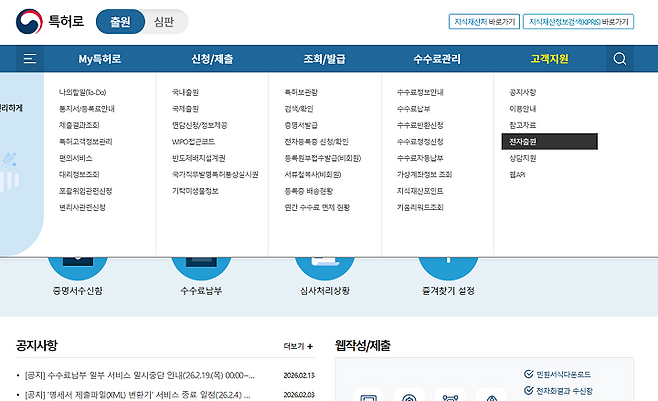The image size is (658, 401).
Task: Select 가상계좌정보 조회 submenu item
Action: pos(424,174)
